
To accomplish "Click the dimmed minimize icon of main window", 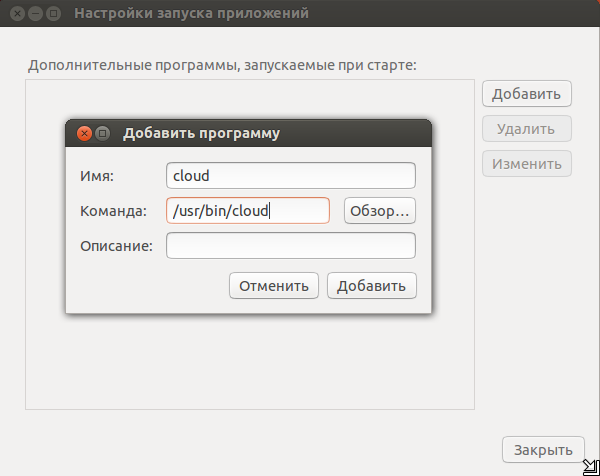I will (35, 13).
